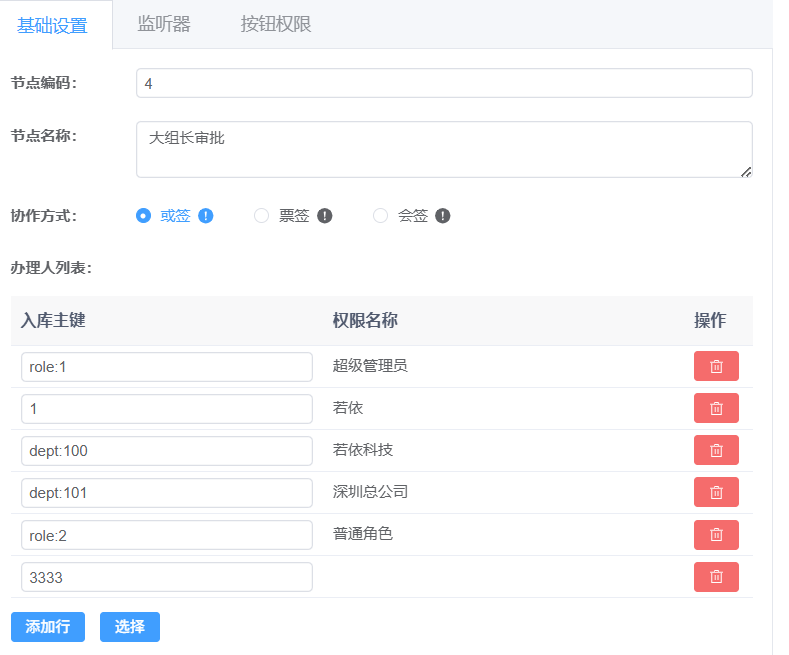Screen dimensions: 789x655
Task: Delete the role:2 普通角色 row
Action: pyautogui.click(x=716, y=534)
